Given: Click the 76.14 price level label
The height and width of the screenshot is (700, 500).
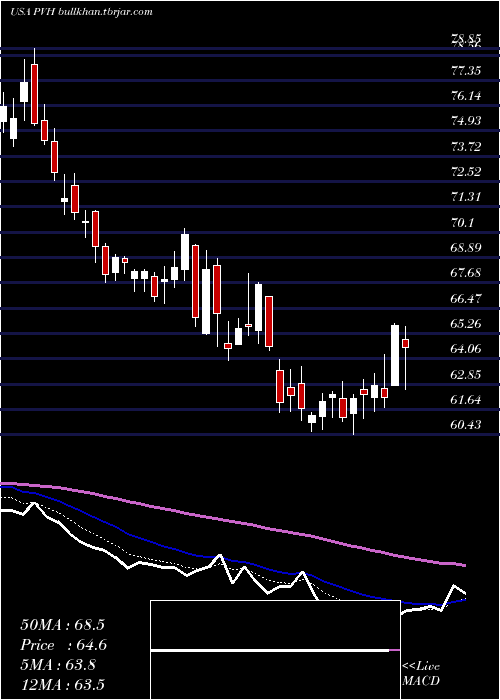Looking at the screenshot, I should pos(467,96).
